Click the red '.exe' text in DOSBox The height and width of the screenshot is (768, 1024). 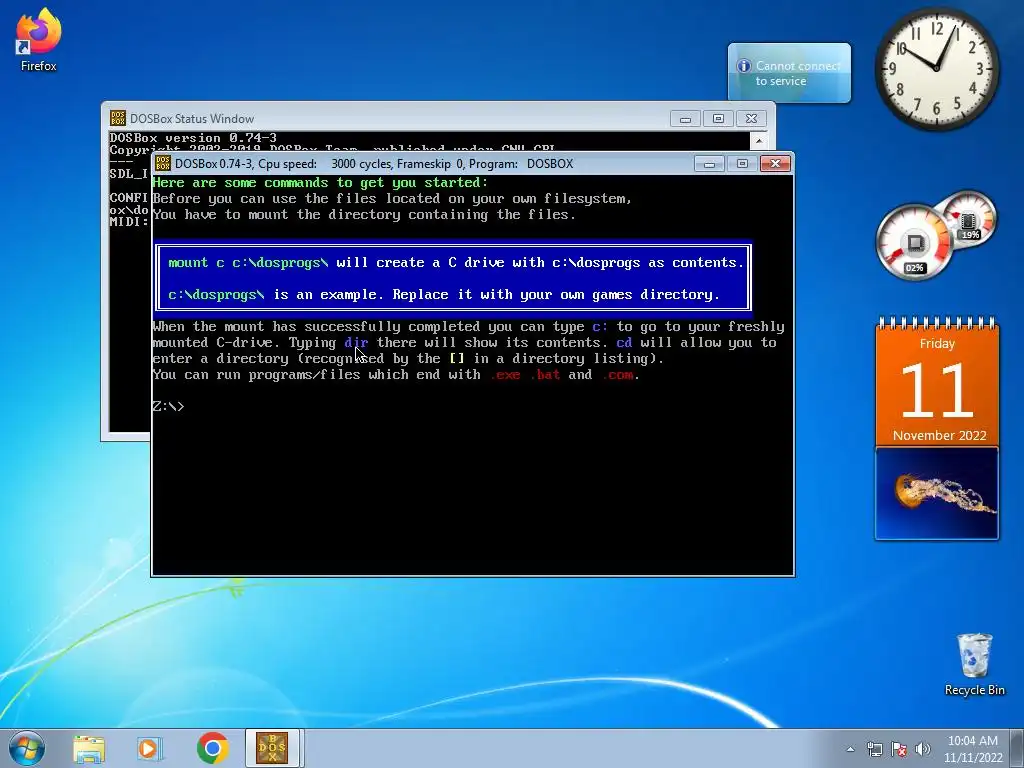pyautogui.click(x=505, y=375)
